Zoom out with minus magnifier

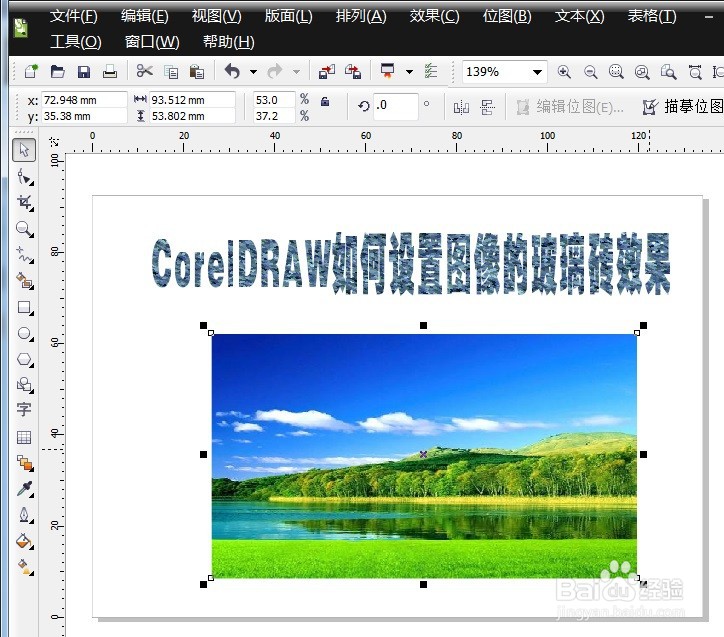point(590,72)
